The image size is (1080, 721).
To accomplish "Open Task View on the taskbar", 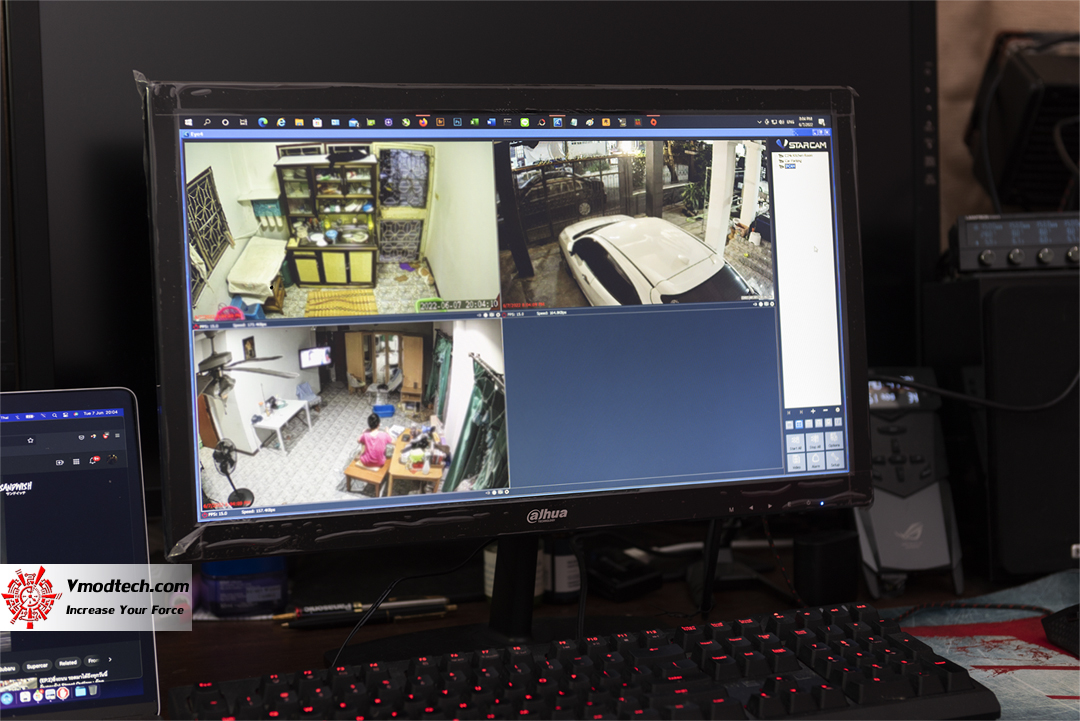I will pos(243,122).
